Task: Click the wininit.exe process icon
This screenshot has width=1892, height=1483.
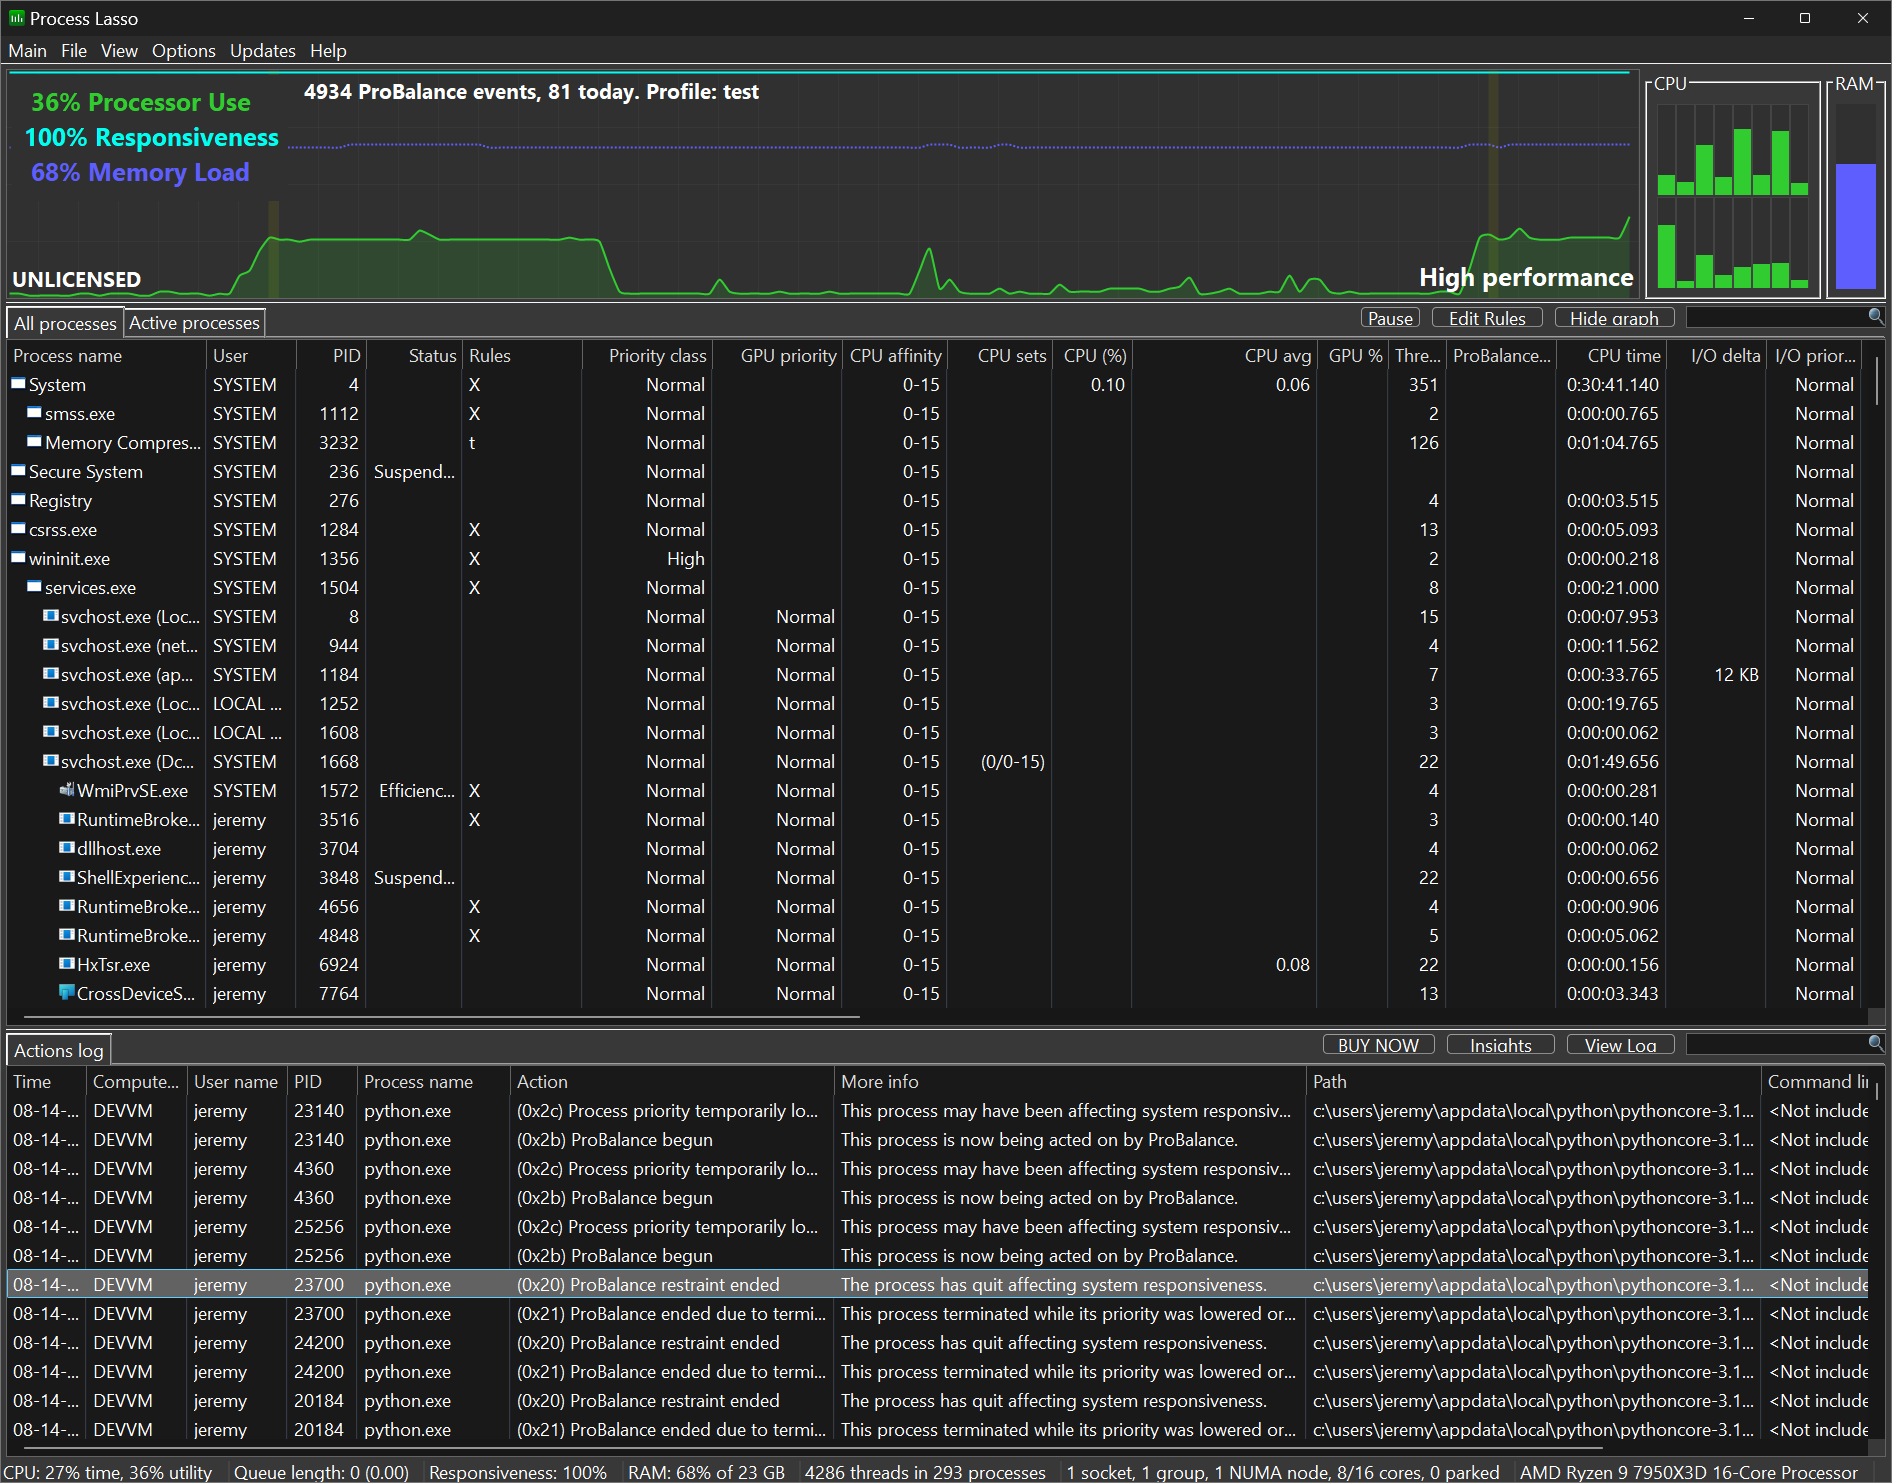Action: click(18, 558)
